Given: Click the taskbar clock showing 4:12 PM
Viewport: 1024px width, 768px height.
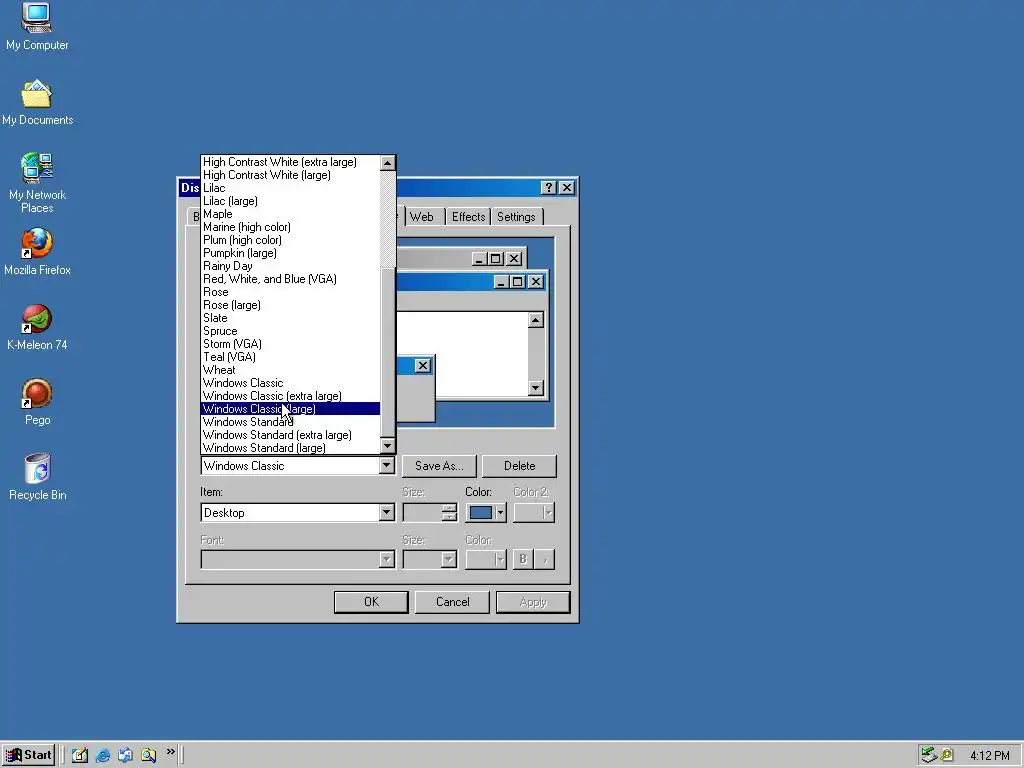Looking at the screenshot, I should (989, 756).
